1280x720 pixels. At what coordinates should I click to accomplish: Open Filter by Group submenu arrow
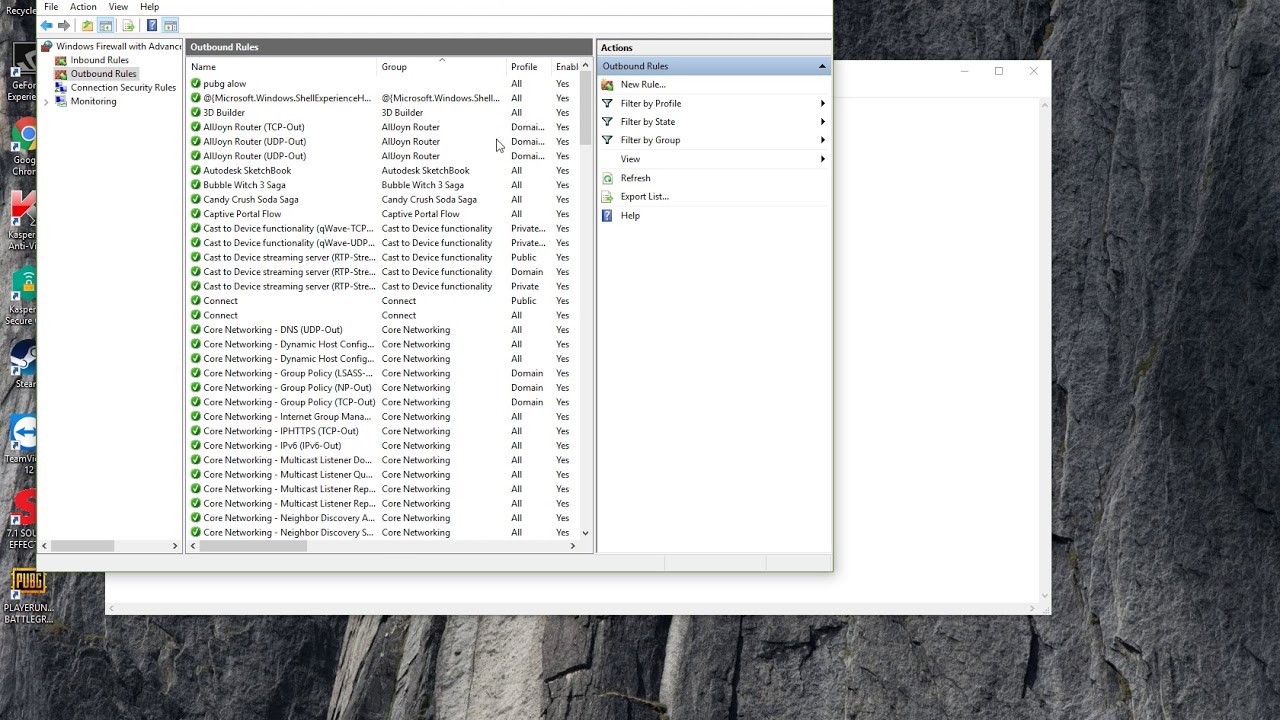pos(823,140)
